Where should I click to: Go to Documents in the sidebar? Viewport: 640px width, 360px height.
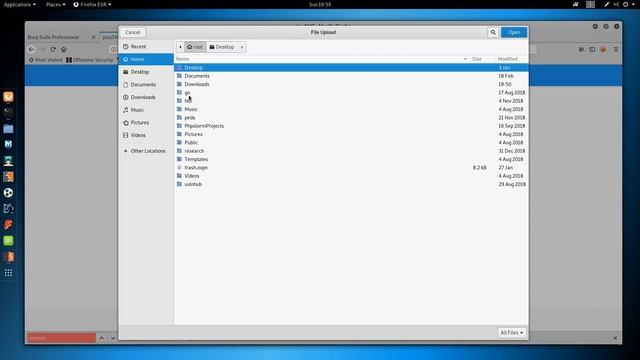[146, 84]
